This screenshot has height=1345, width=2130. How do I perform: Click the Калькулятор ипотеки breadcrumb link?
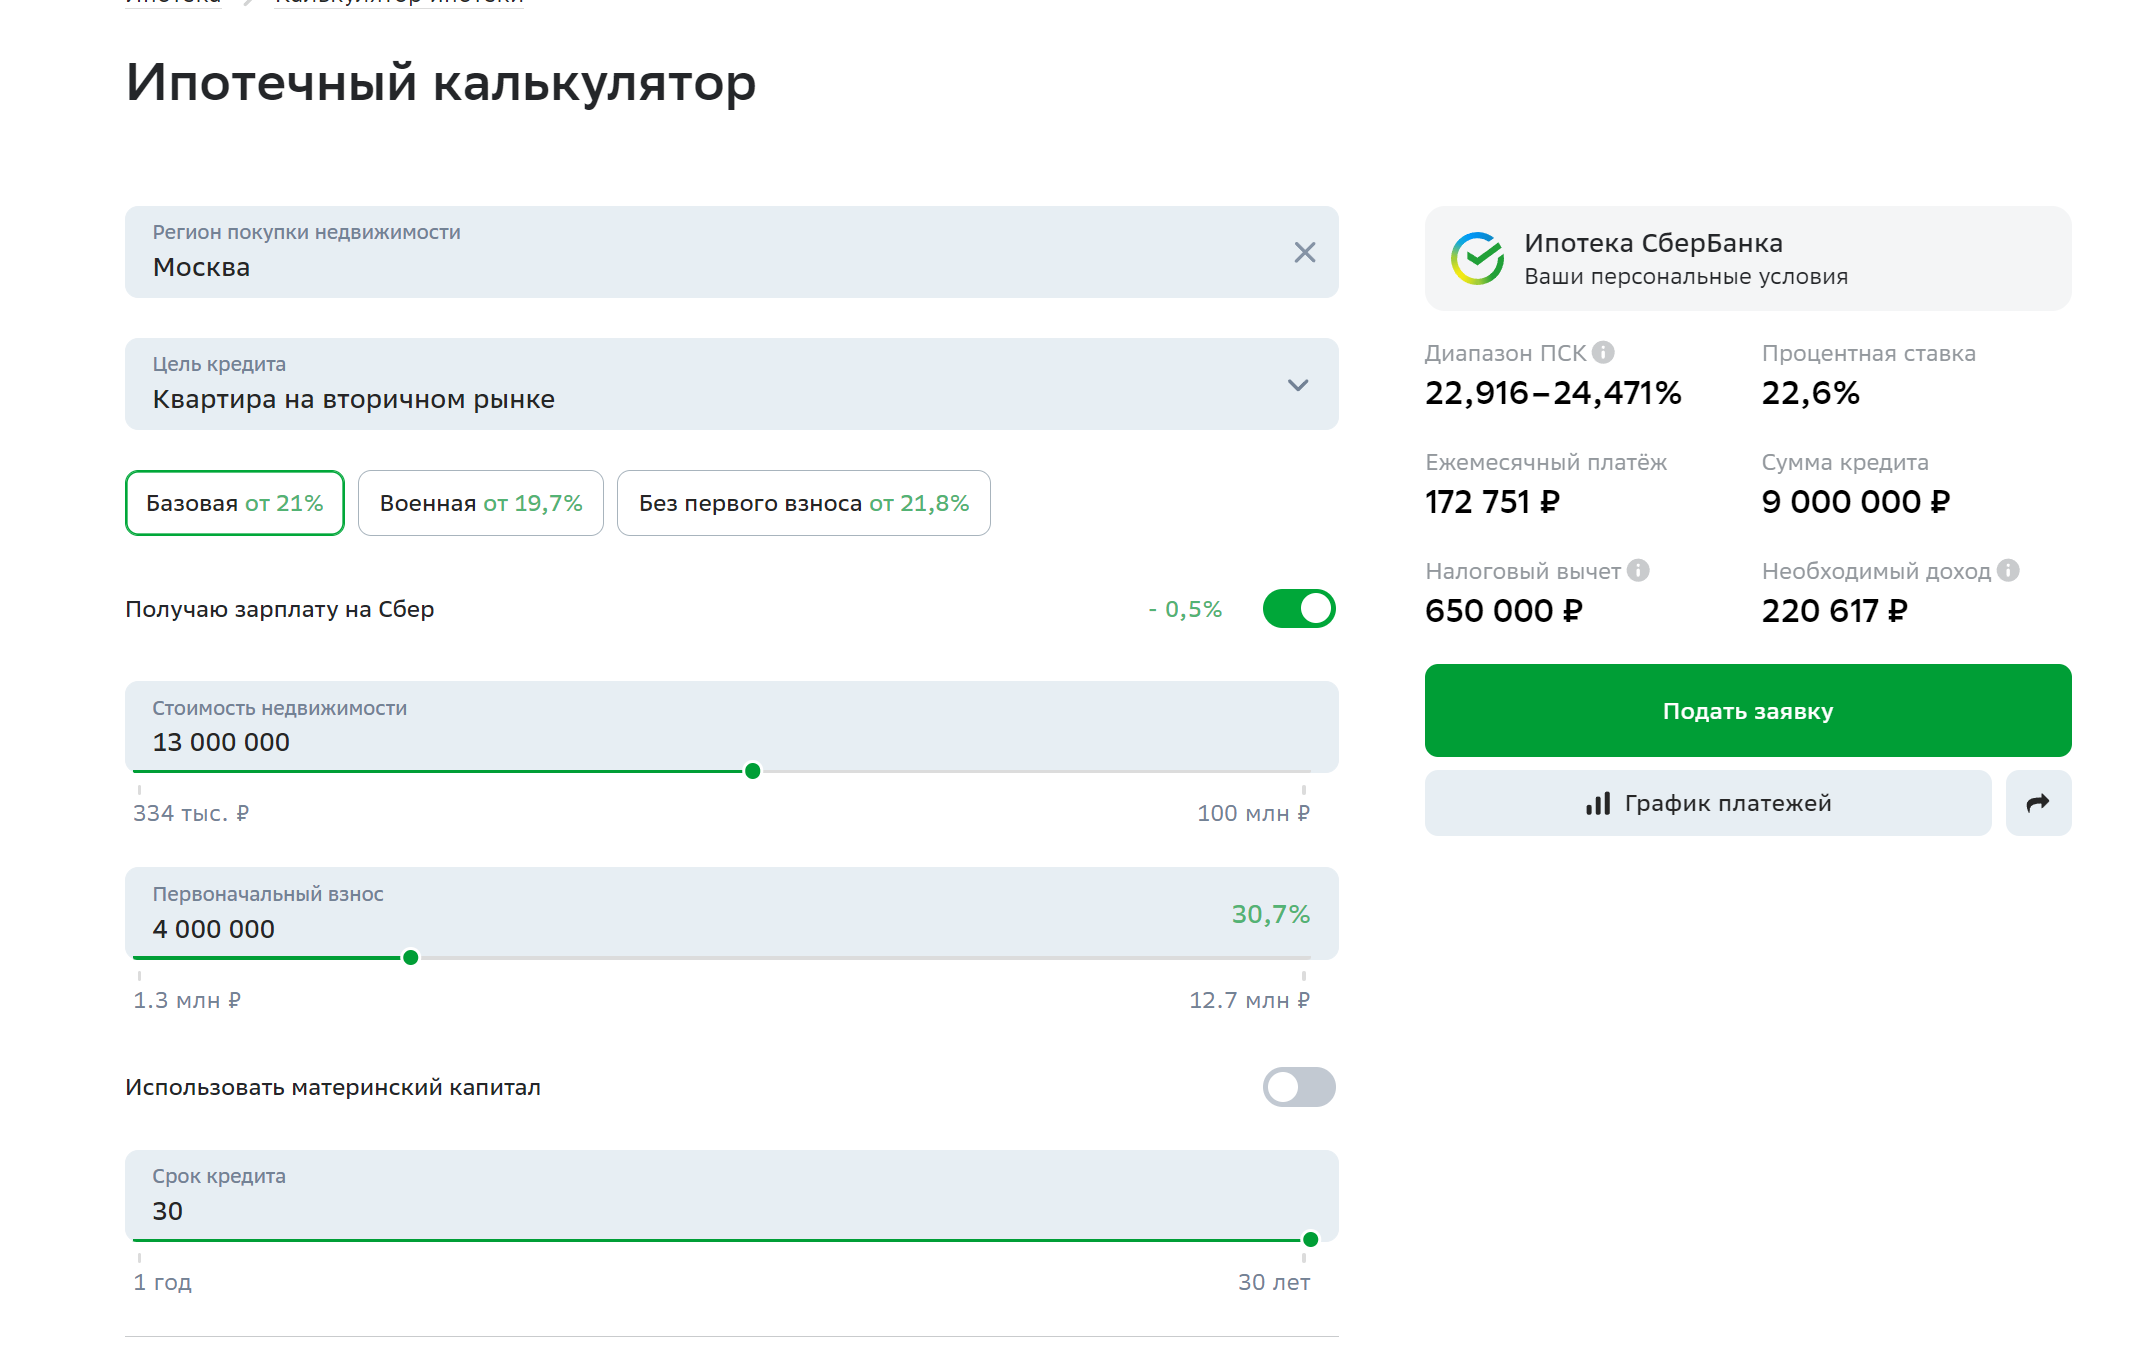click(399, 3)
